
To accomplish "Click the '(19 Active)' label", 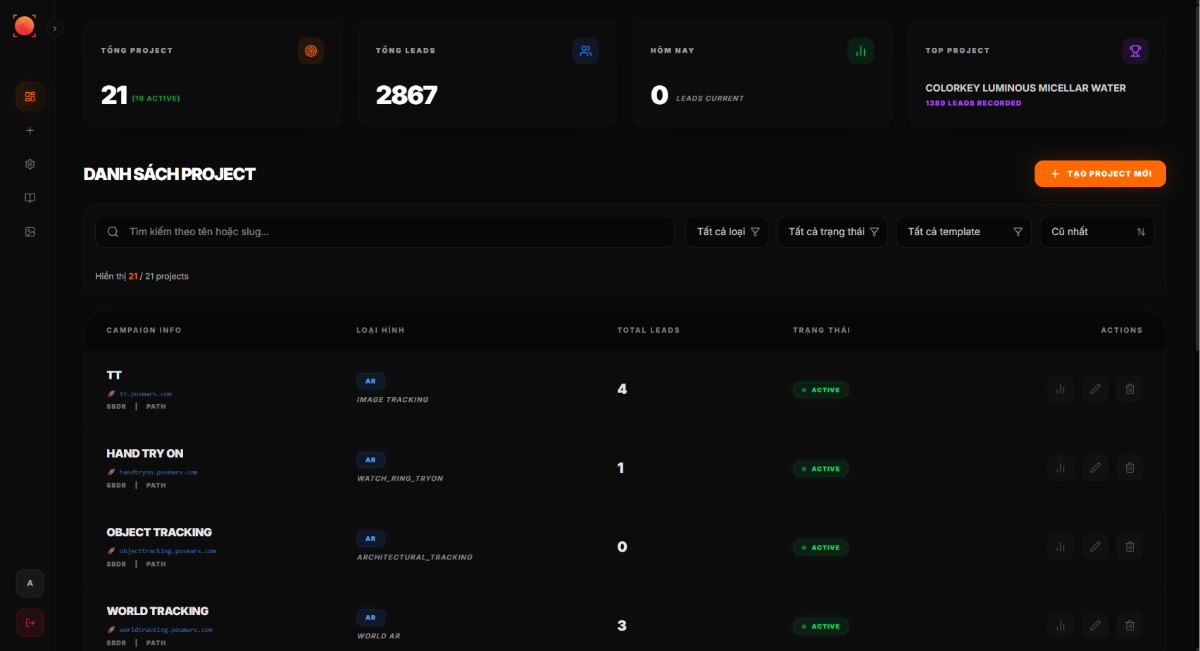I will point(156,99).
